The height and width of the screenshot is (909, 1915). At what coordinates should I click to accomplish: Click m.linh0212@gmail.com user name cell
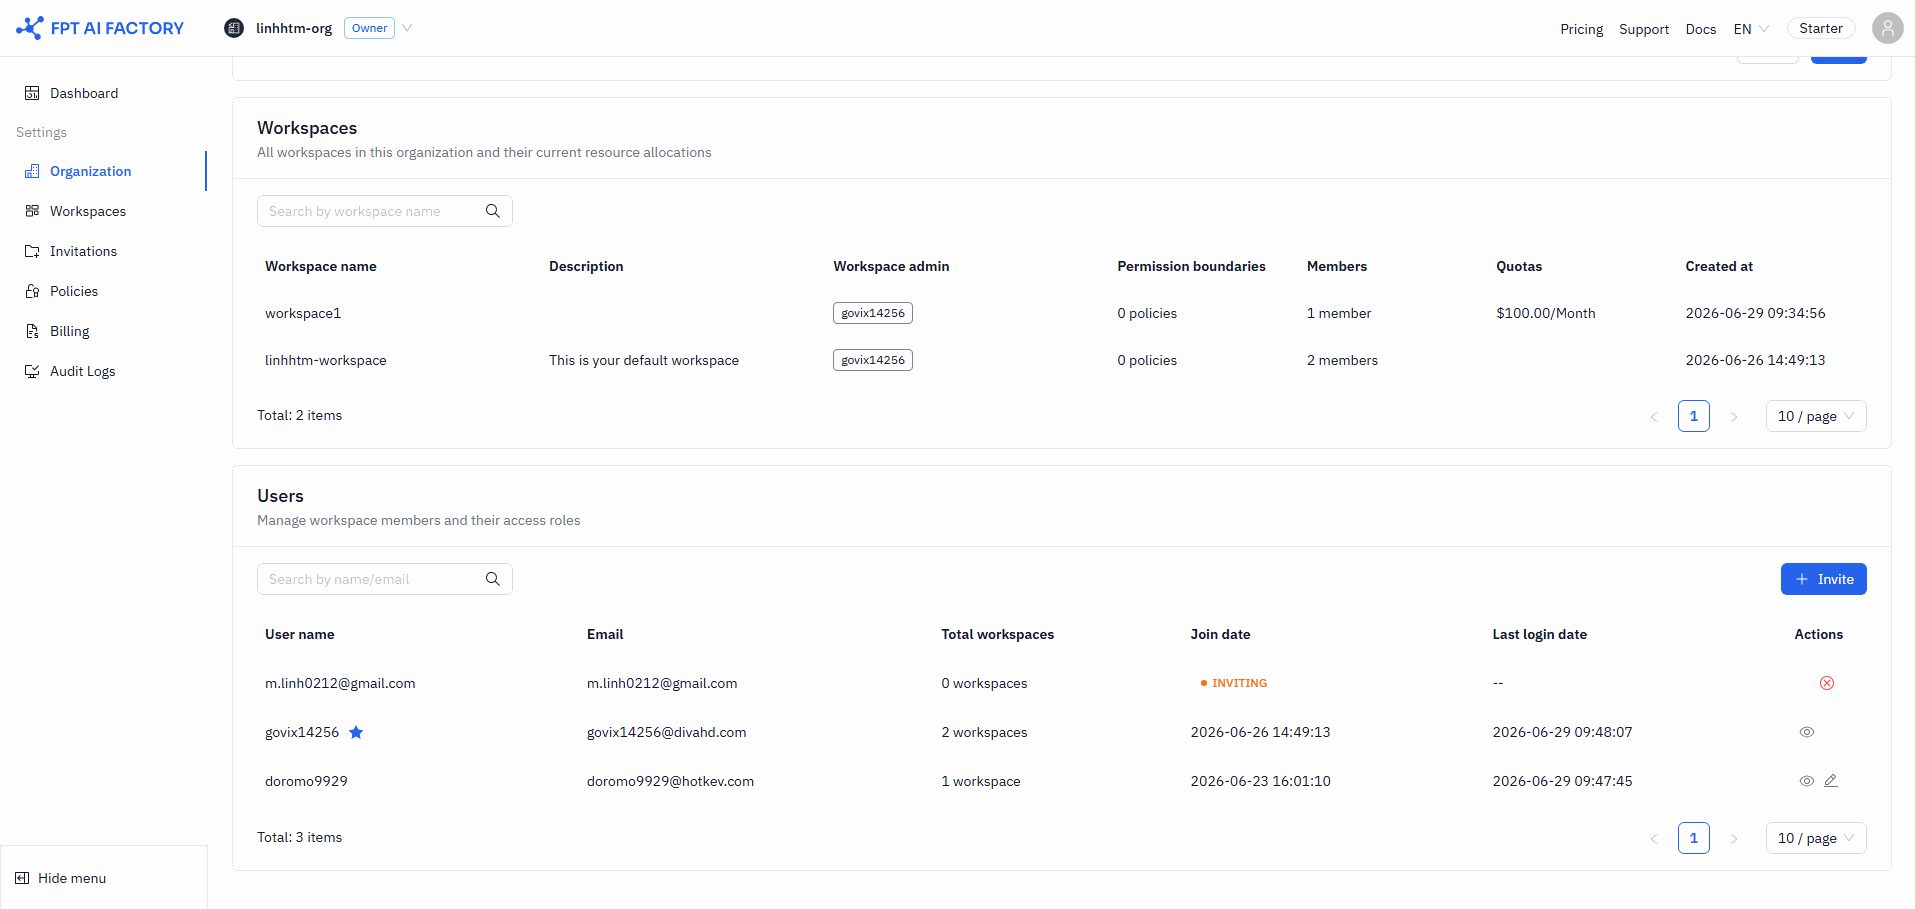tap(340, 683)
